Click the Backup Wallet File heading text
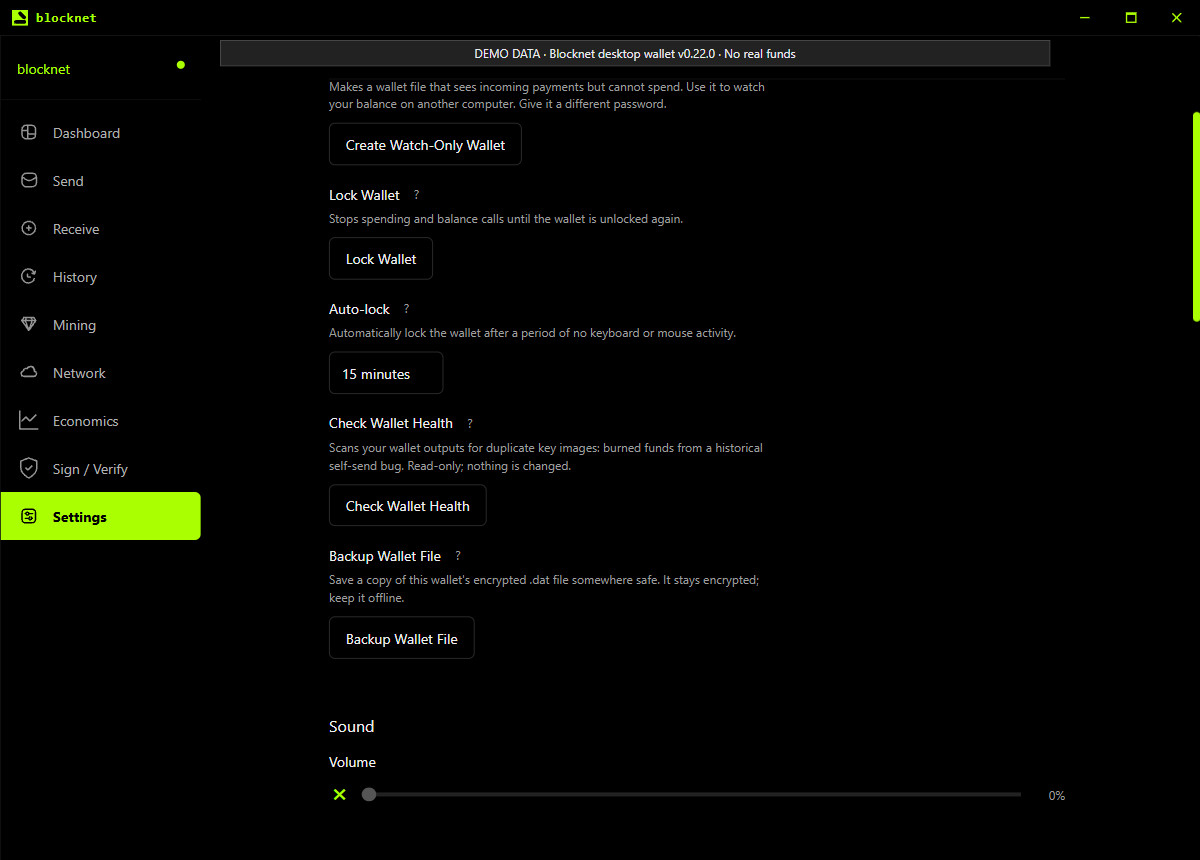The width and height of the screenshot is (1200, 860). 385,556
